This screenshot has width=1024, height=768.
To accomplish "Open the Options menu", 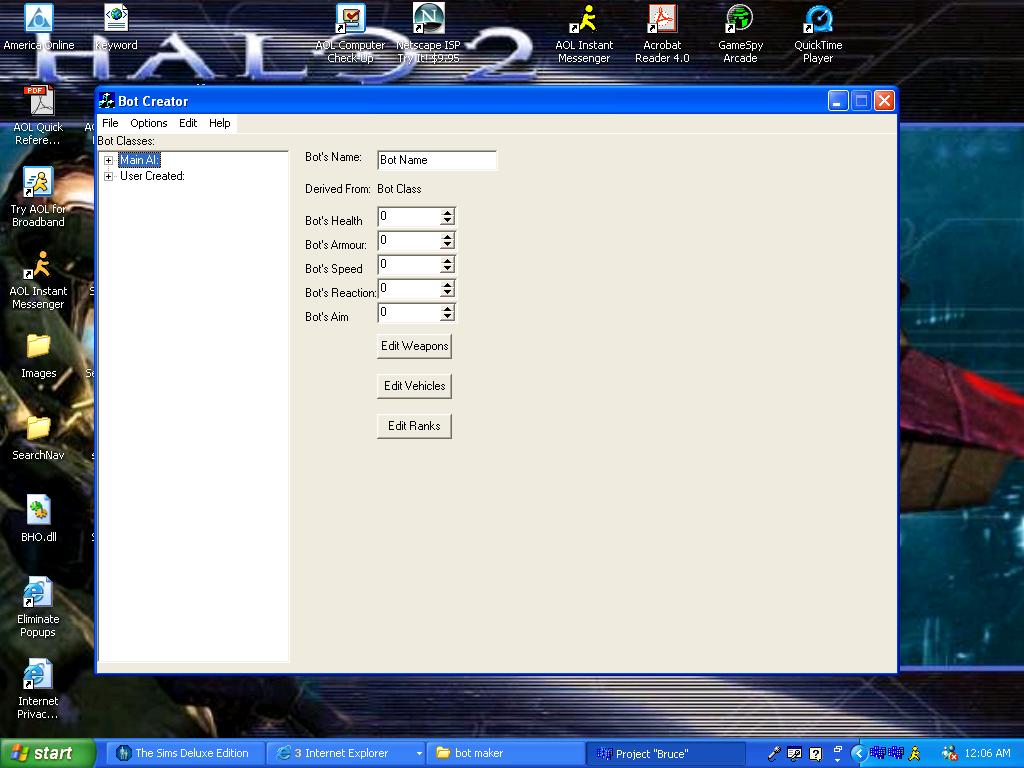I will tap(148, 123).
